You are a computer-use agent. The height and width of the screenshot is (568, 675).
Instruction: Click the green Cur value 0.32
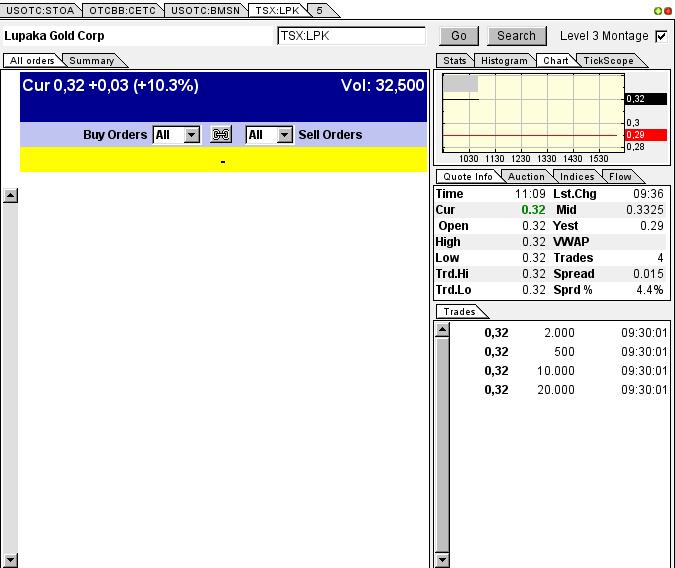coord(533,210)
